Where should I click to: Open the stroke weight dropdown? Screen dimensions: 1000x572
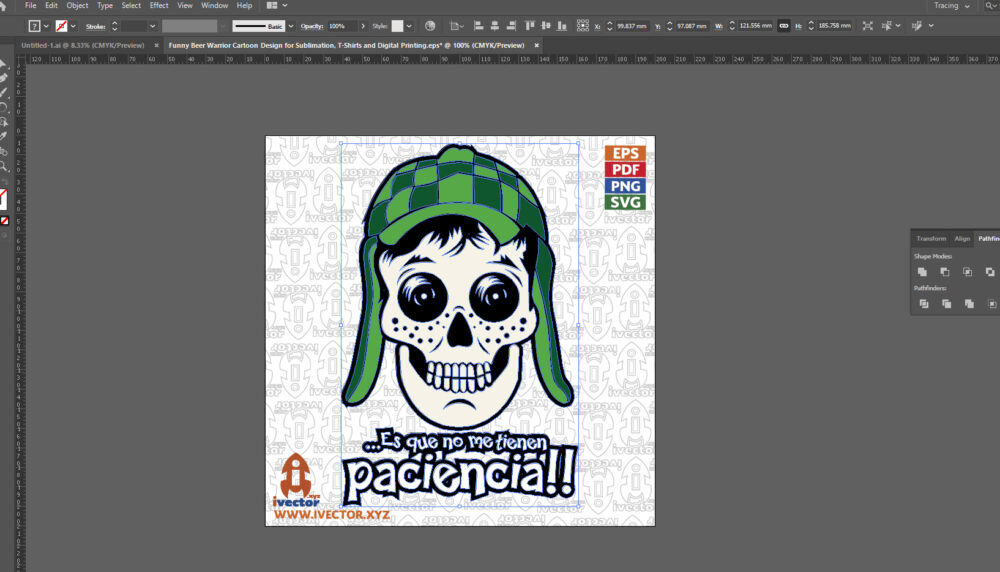(152, 26)
